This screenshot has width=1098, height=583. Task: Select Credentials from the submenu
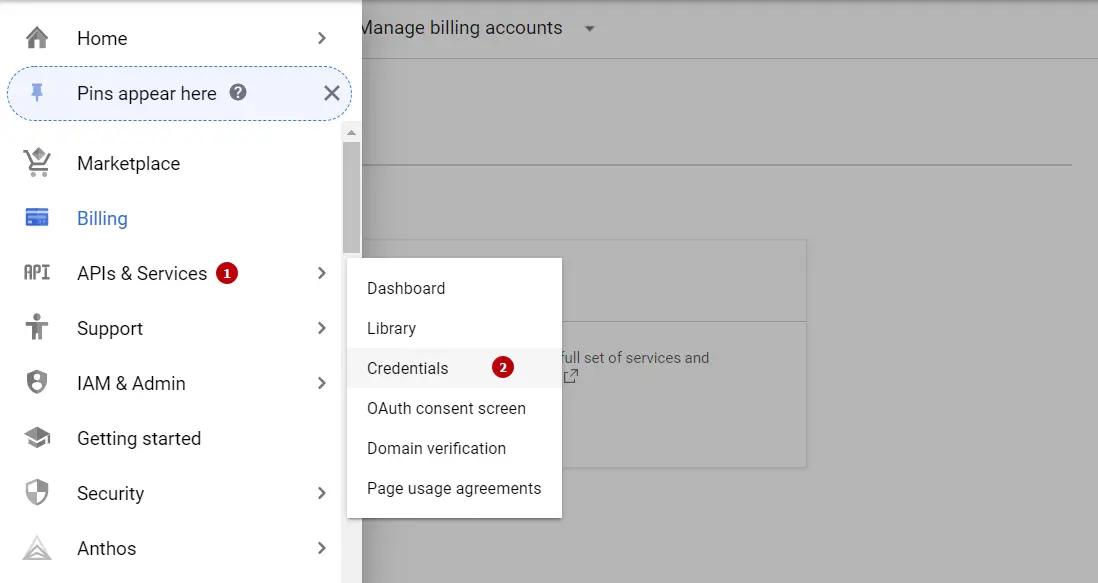tap(408, 368)
